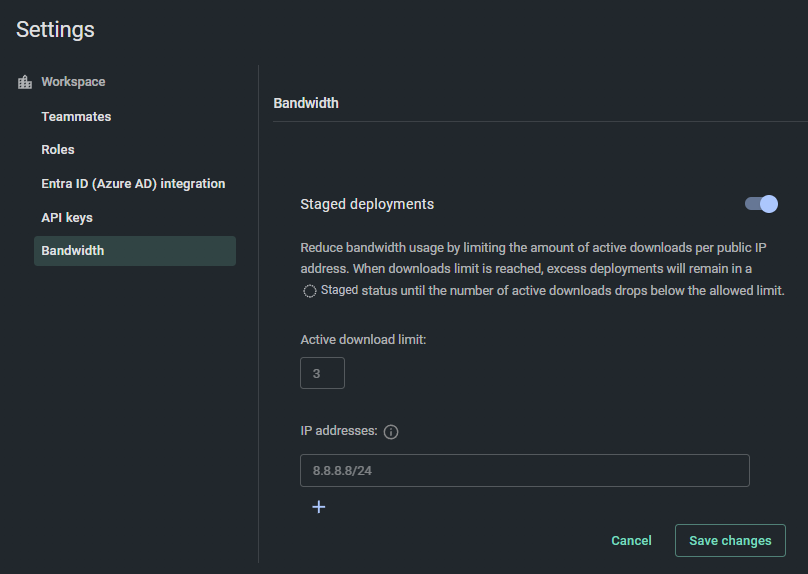Click Save changes button

[730, 541]
